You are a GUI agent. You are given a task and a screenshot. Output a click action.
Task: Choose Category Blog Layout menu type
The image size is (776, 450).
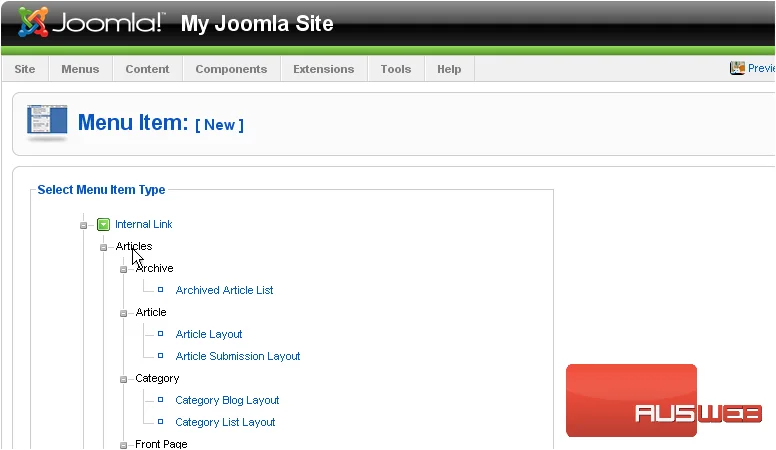[x=227, y=400]
